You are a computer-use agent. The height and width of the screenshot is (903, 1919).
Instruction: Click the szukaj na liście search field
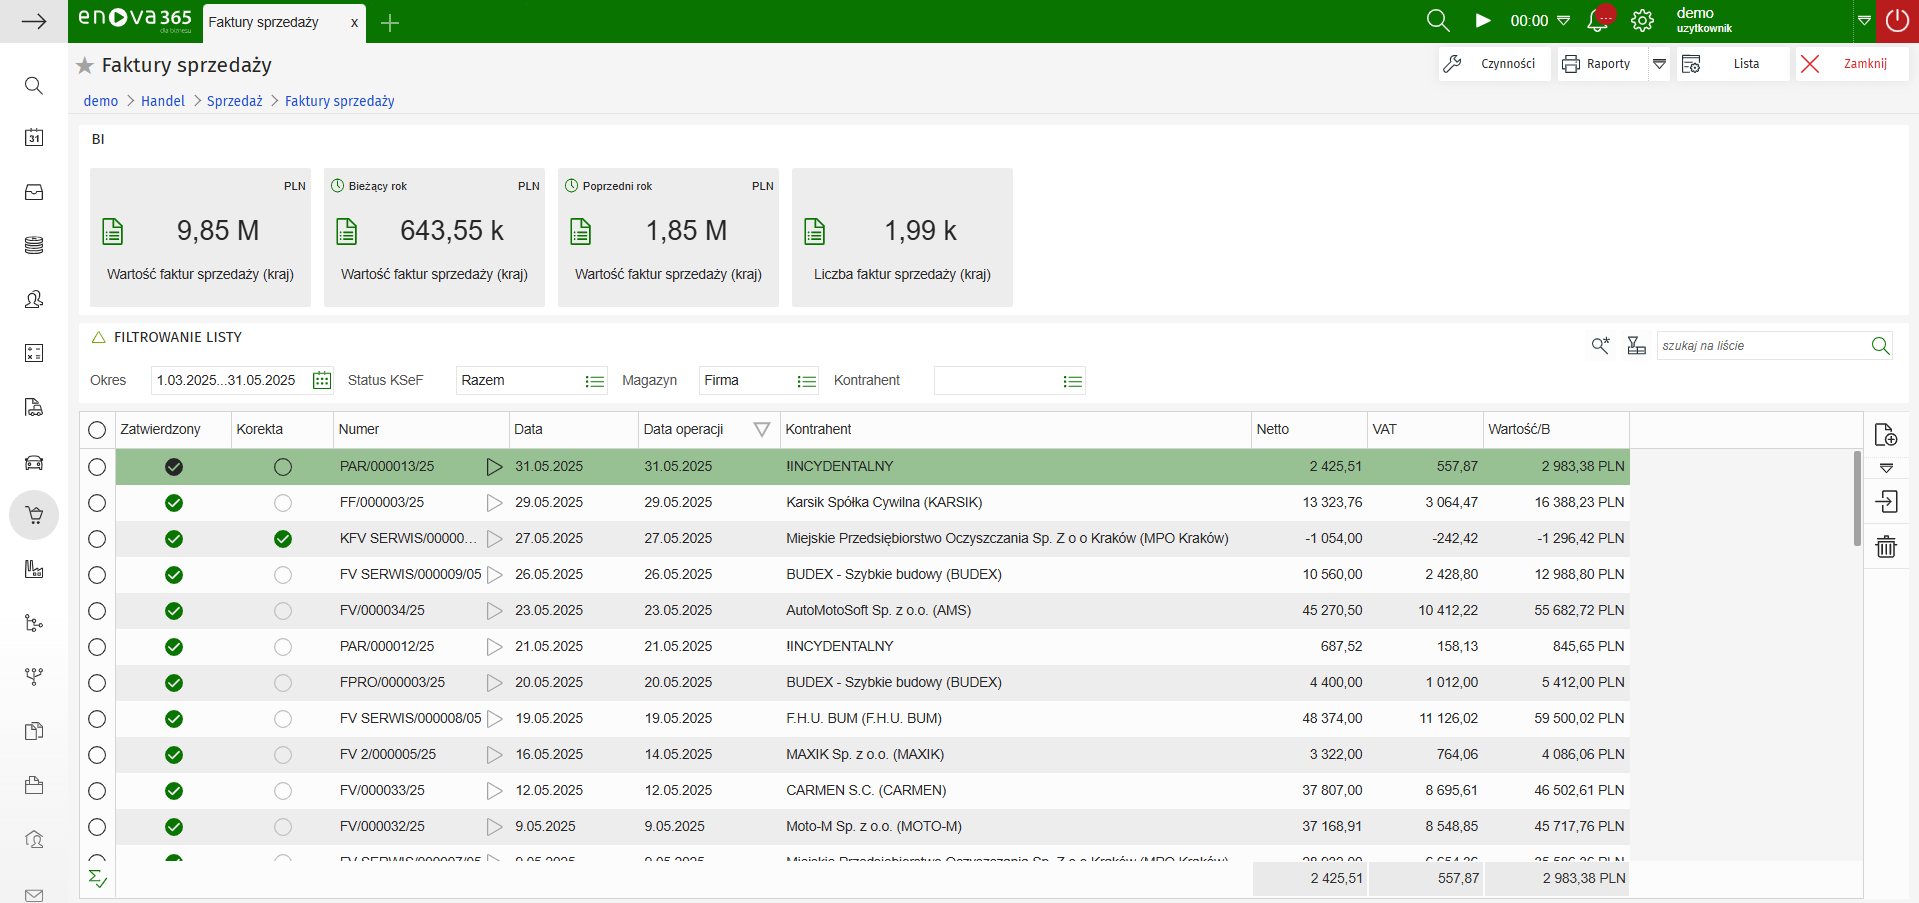[1762, 346]
